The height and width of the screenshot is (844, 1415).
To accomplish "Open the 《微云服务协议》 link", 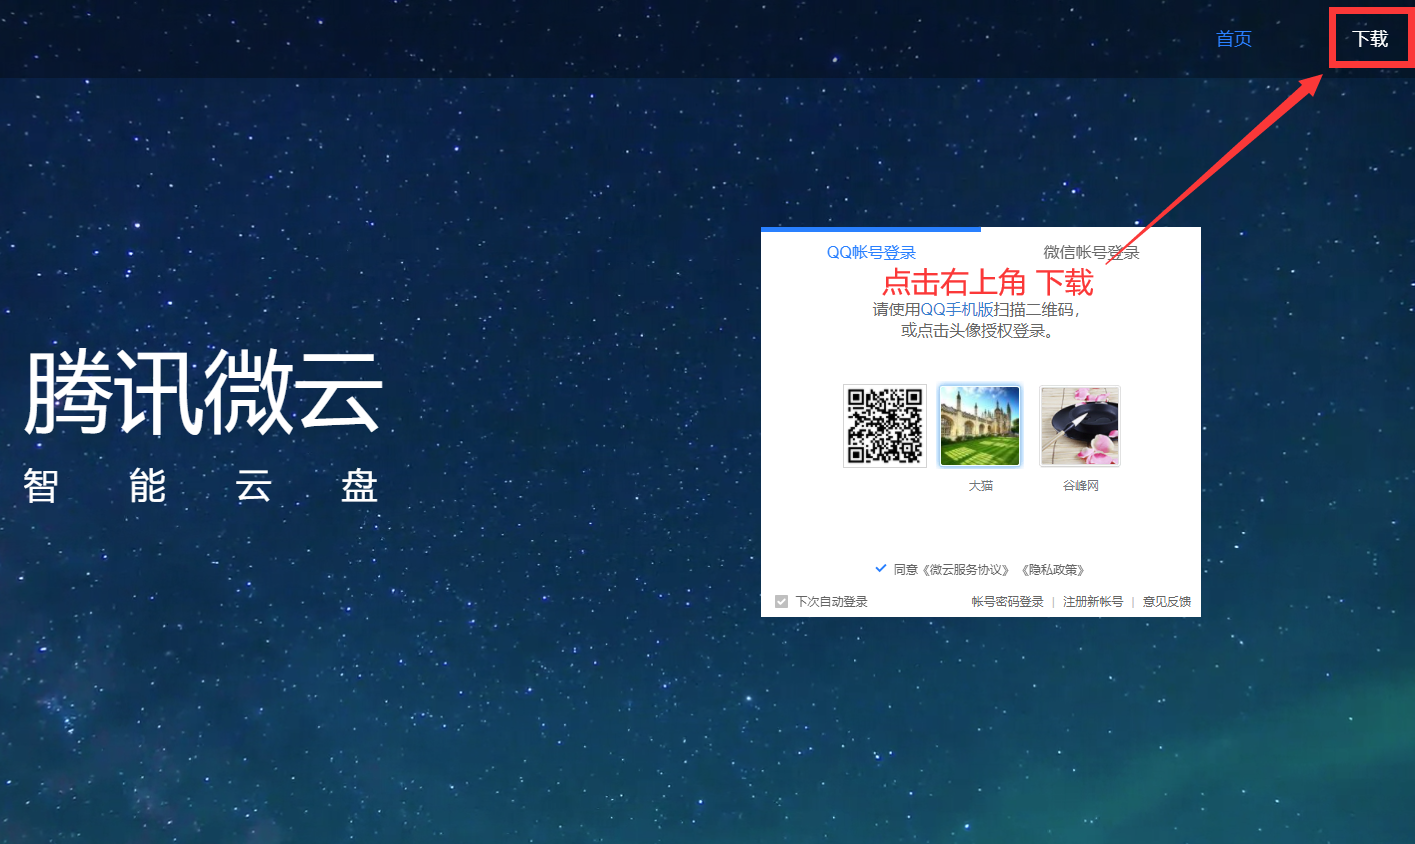I will pyautogui.click(x=966, y=569).
